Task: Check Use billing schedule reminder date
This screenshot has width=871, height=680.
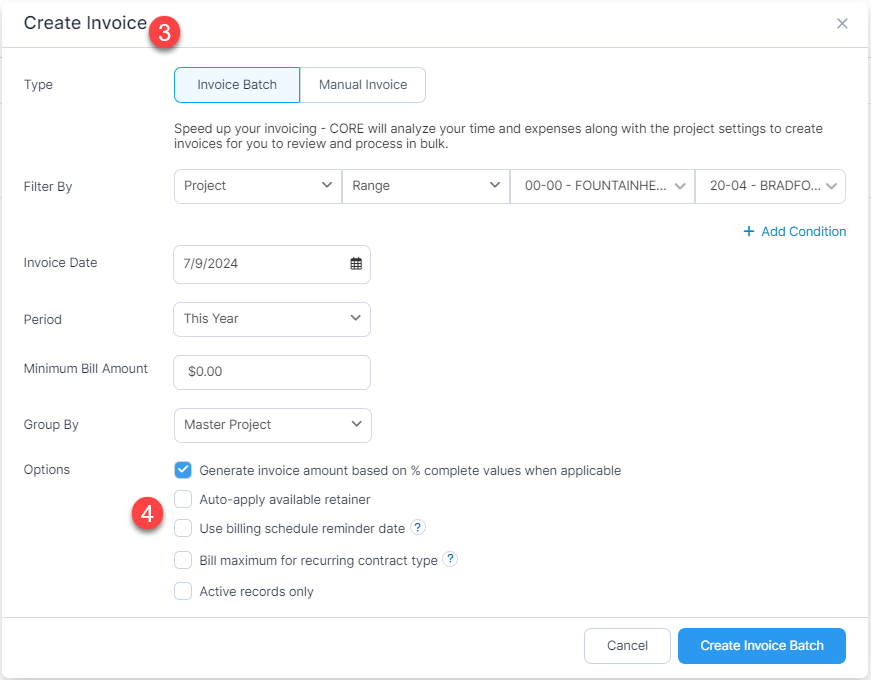Action: (x=183, y=528)
